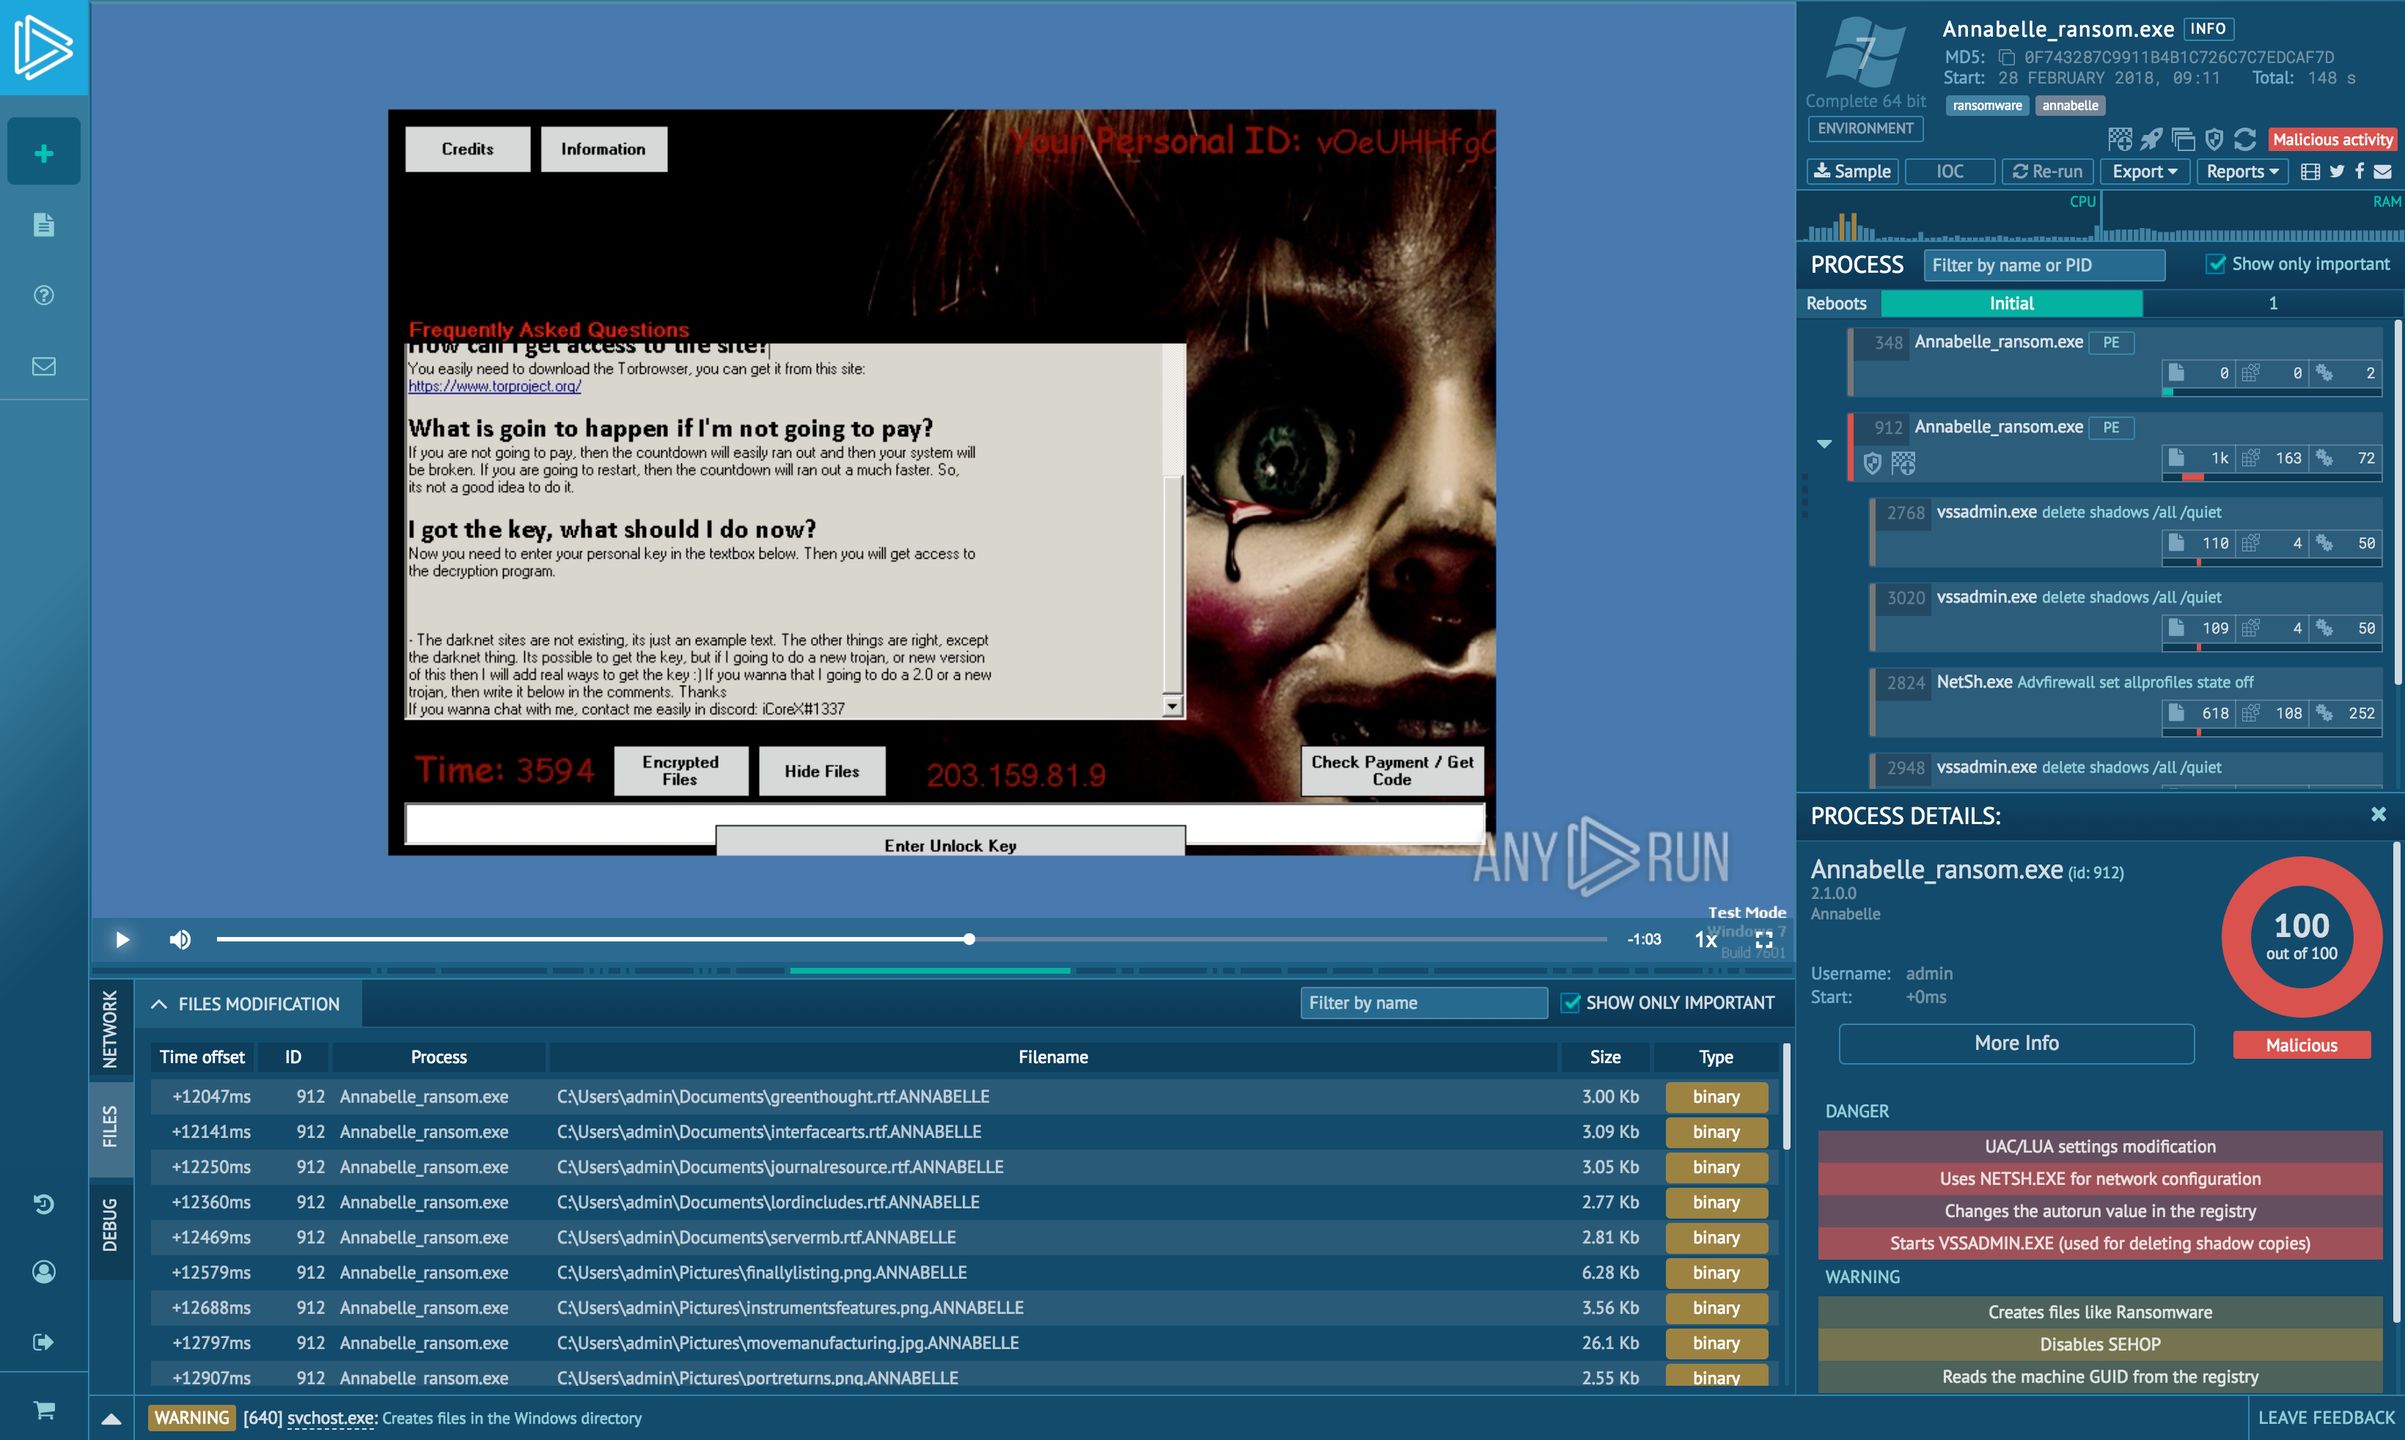
Task: Click the film strip video icon
Action: [x=2310, y=172]
